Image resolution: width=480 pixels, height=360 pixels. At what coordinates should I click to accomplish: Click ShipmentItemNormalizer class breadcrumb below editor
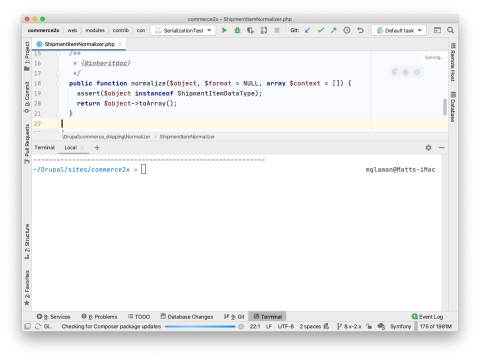(187, 137)
